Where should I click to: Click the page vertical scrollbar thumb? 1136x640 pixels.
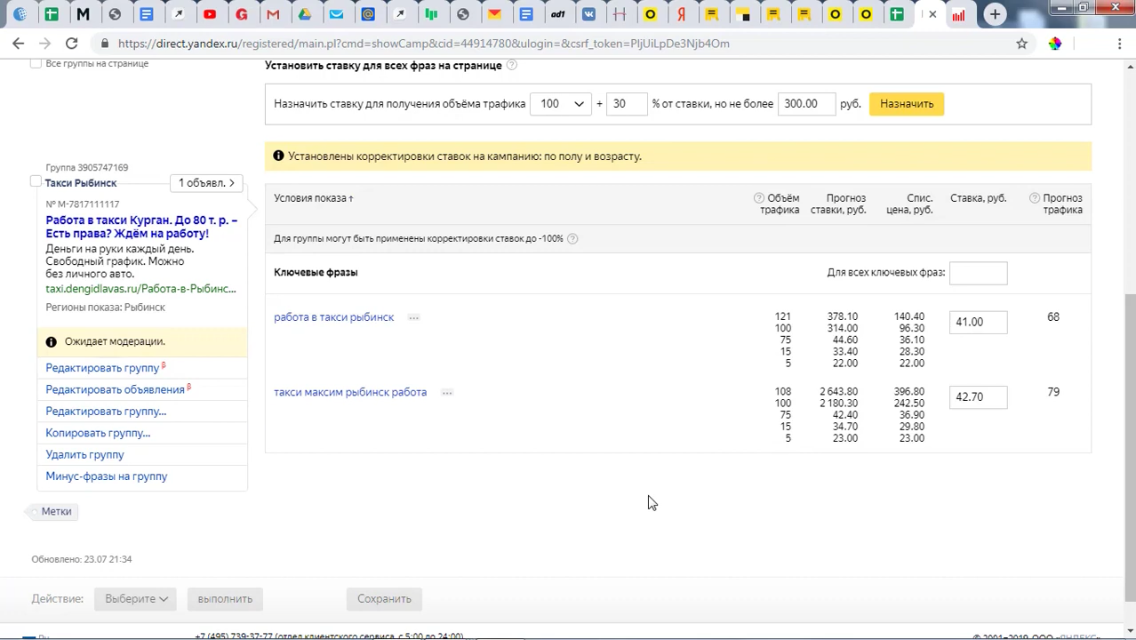click(x=1129, y=446)
